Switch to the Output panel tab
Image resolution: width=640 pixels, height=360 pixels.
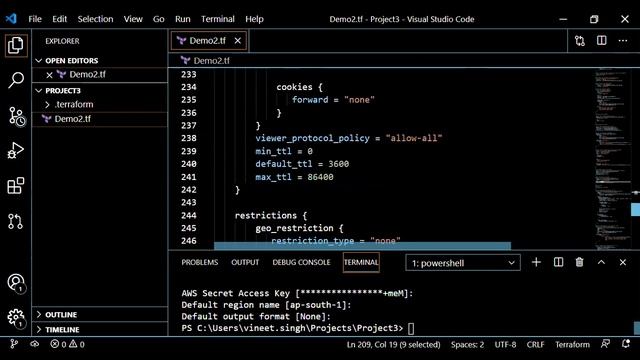[245, 262]
